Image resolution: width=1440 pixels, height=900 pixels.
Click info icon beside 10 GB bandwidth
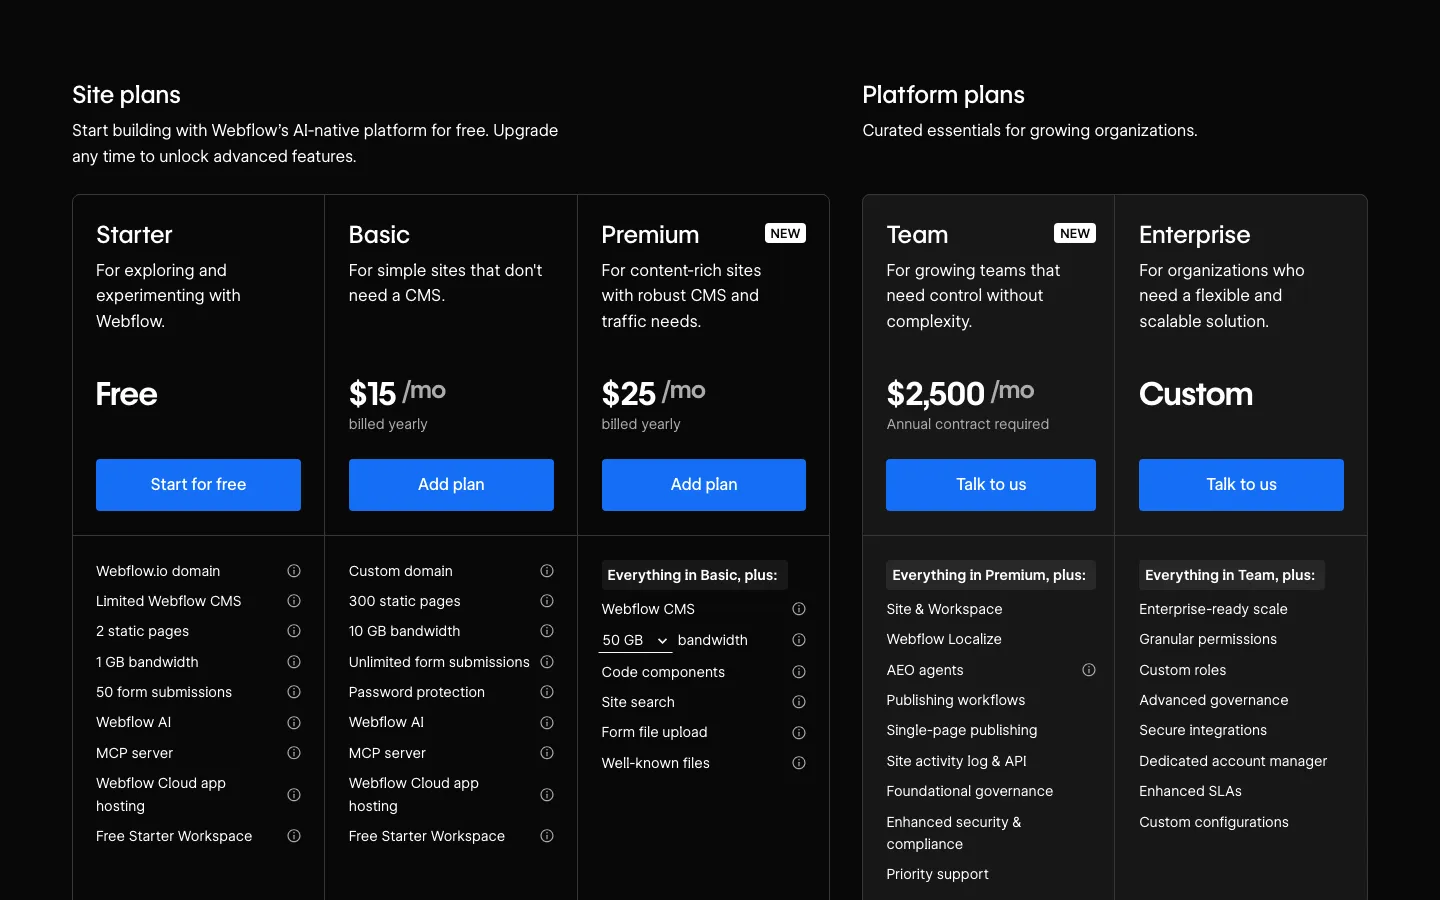pos(547,631)
